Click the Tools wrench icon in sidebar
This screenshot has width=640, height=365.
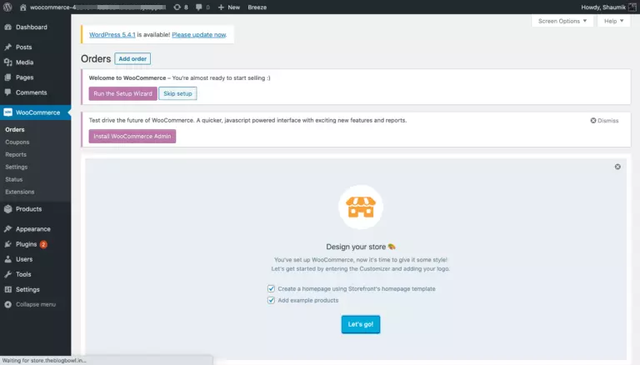coord(8,274)
